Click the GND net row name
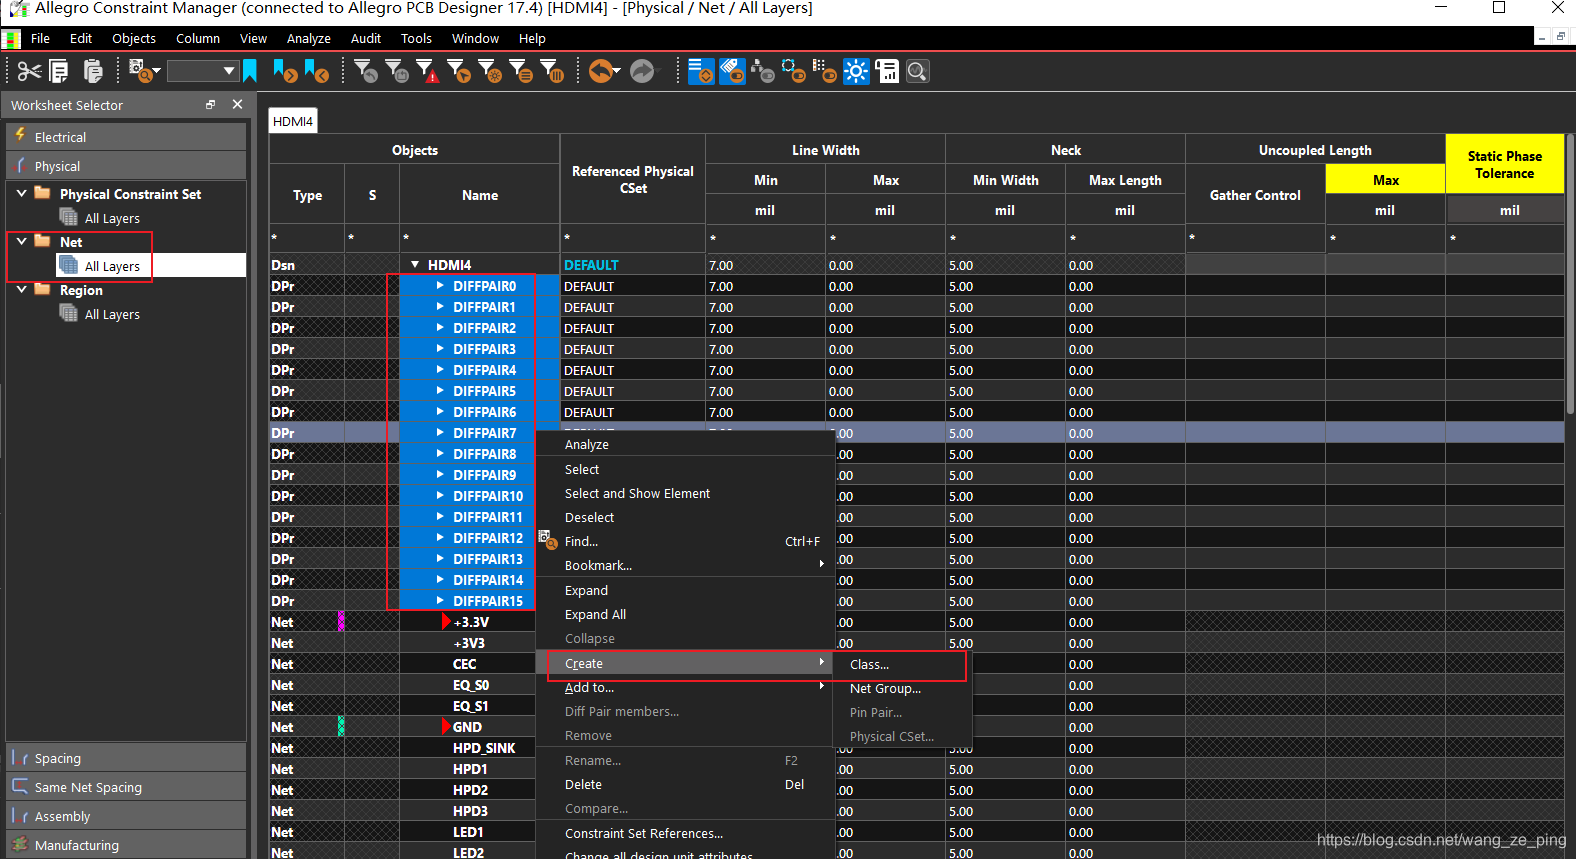Screen dimensions: 1576x859 (467, 727)
